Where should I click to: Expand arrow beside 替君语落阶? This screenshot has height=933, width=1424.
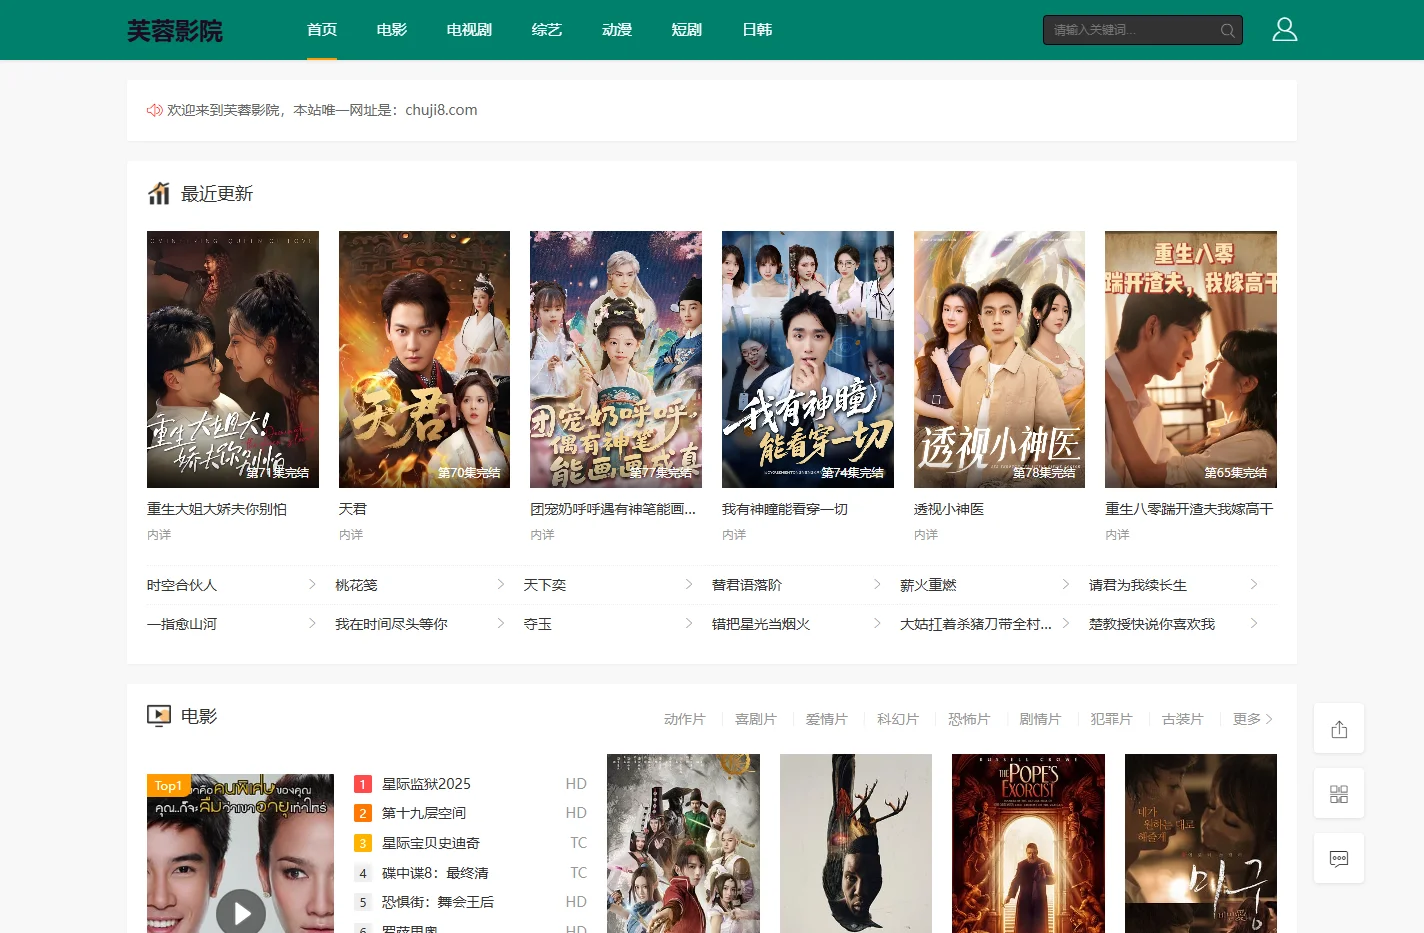877,584
